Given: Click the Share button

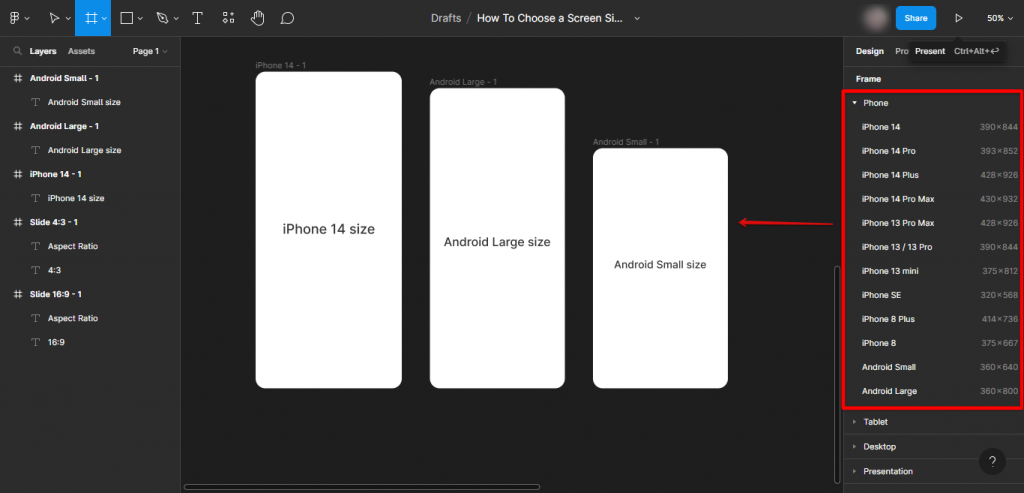Looking at the screenshot, I should click(x=915, y=18).
